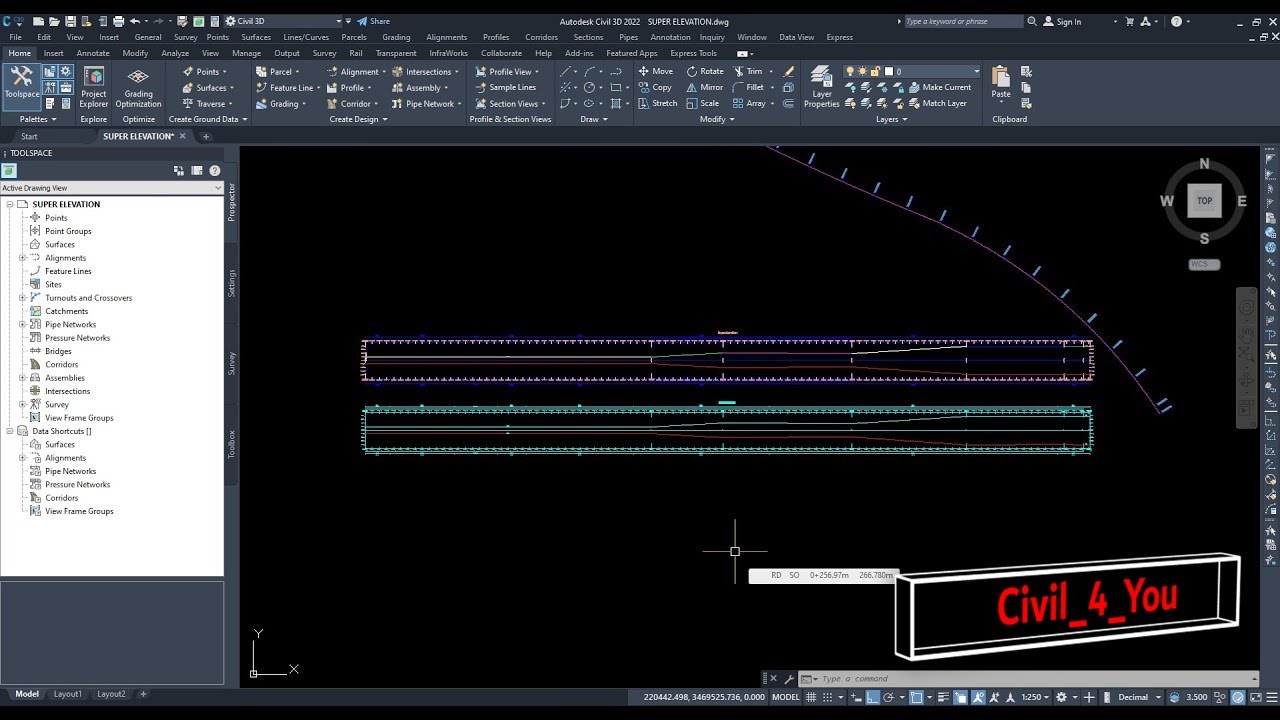Click the ViewCube TOP face
Viewport: 1280px width, 720px height.
tap(1204, 200)
